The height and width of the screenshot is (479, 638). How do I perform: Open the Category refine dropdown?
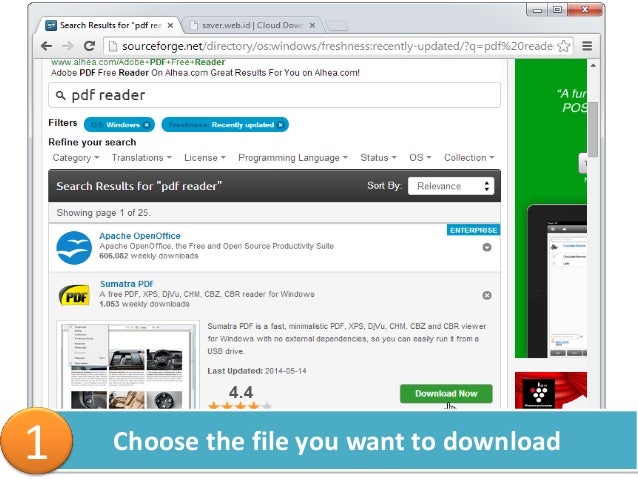[x=76, y=158]
